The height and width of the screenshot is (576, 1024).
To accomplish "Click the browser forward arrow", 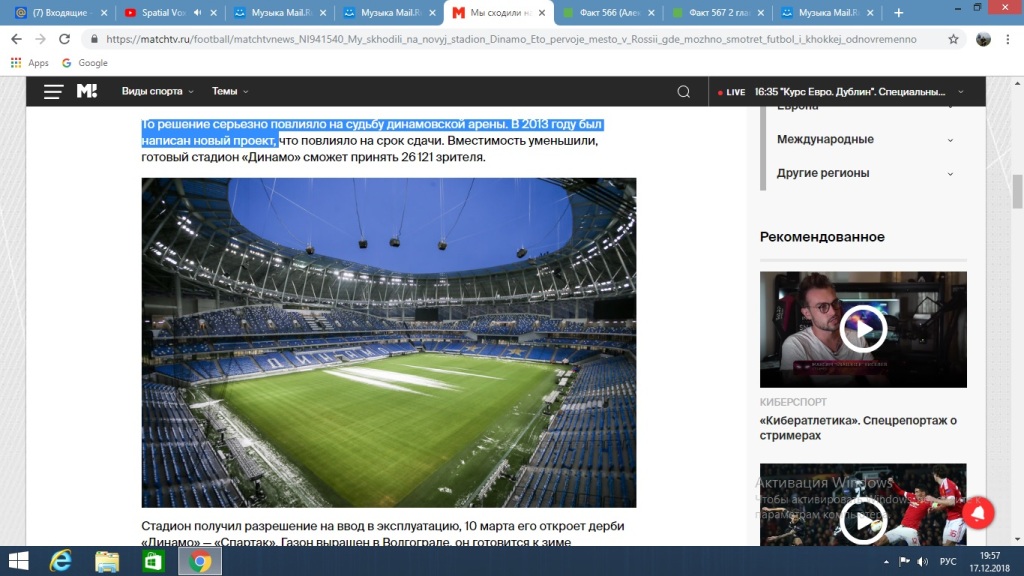I will click(x=40, y=39).
